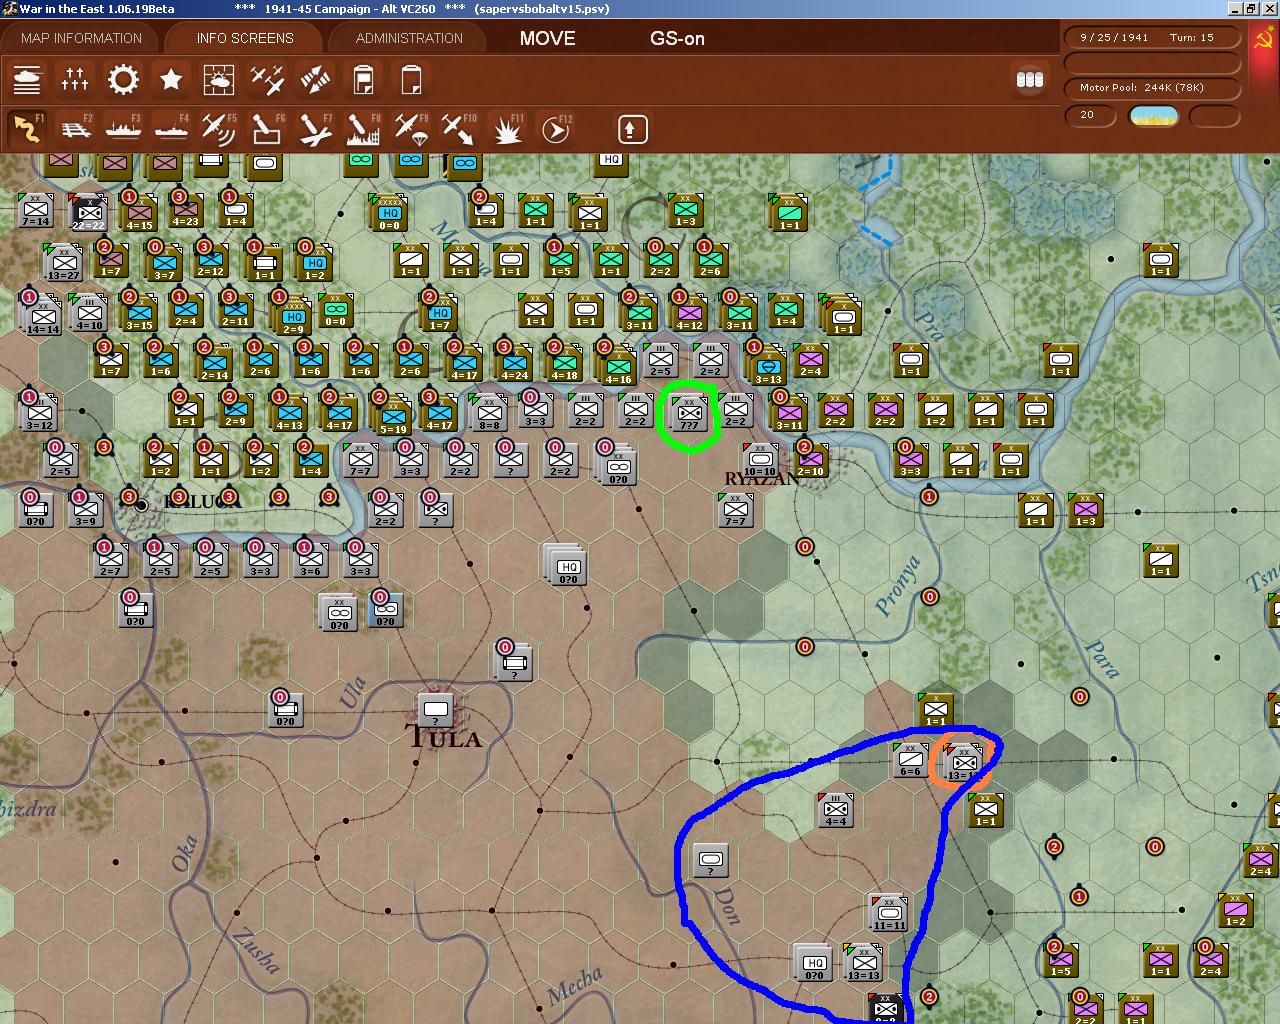The image size is (1280, 1024).
Task: Open the MAP INFORMATION tab
Action: coord(81,38)
